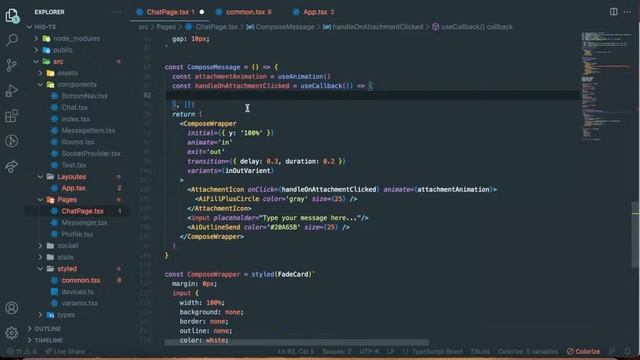Expand the socket folder

click(x=68, y=246)
